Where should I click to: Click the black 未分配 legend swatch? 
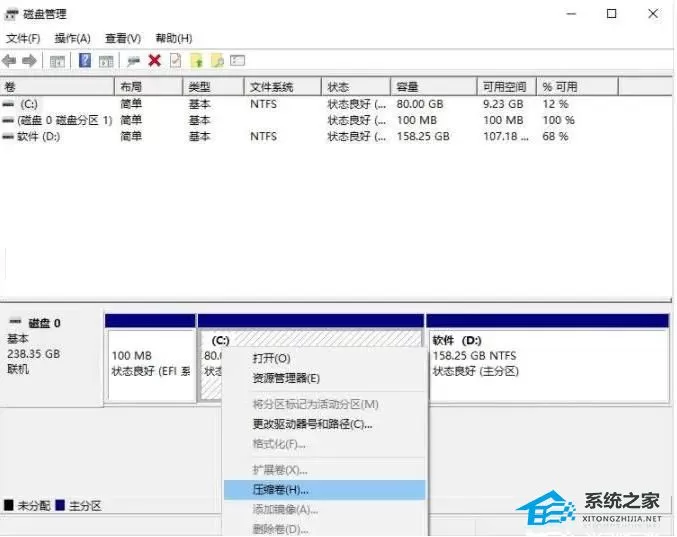pyautogui.click(x=9, y=505)
